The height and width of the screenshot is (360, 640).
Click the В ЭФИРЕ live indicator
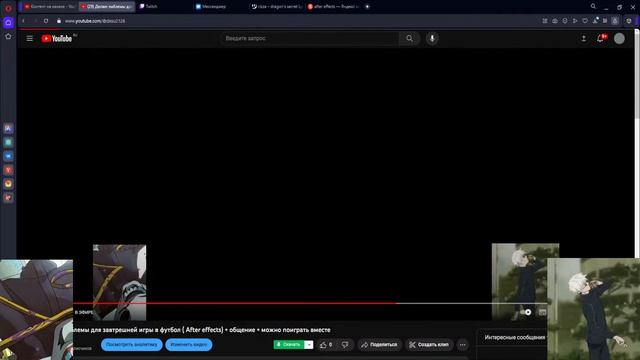pos(84,312)
